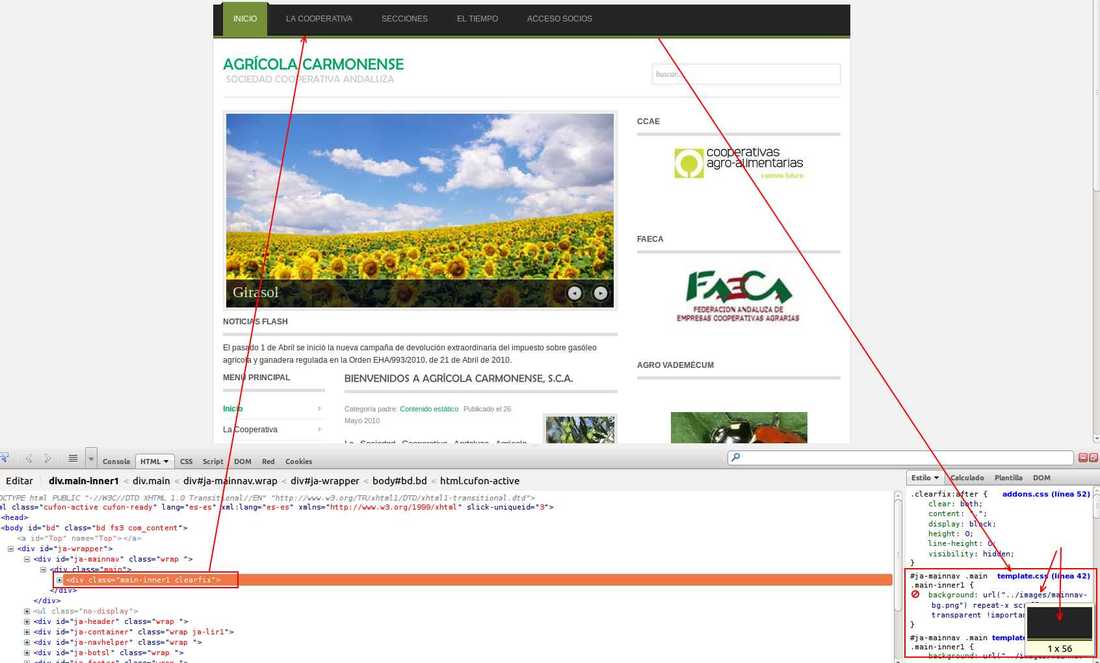The width and height of the screenshot is (1100, 663).
Task: Click the Editar button in Firebug
Action: (x=20, y=481)
